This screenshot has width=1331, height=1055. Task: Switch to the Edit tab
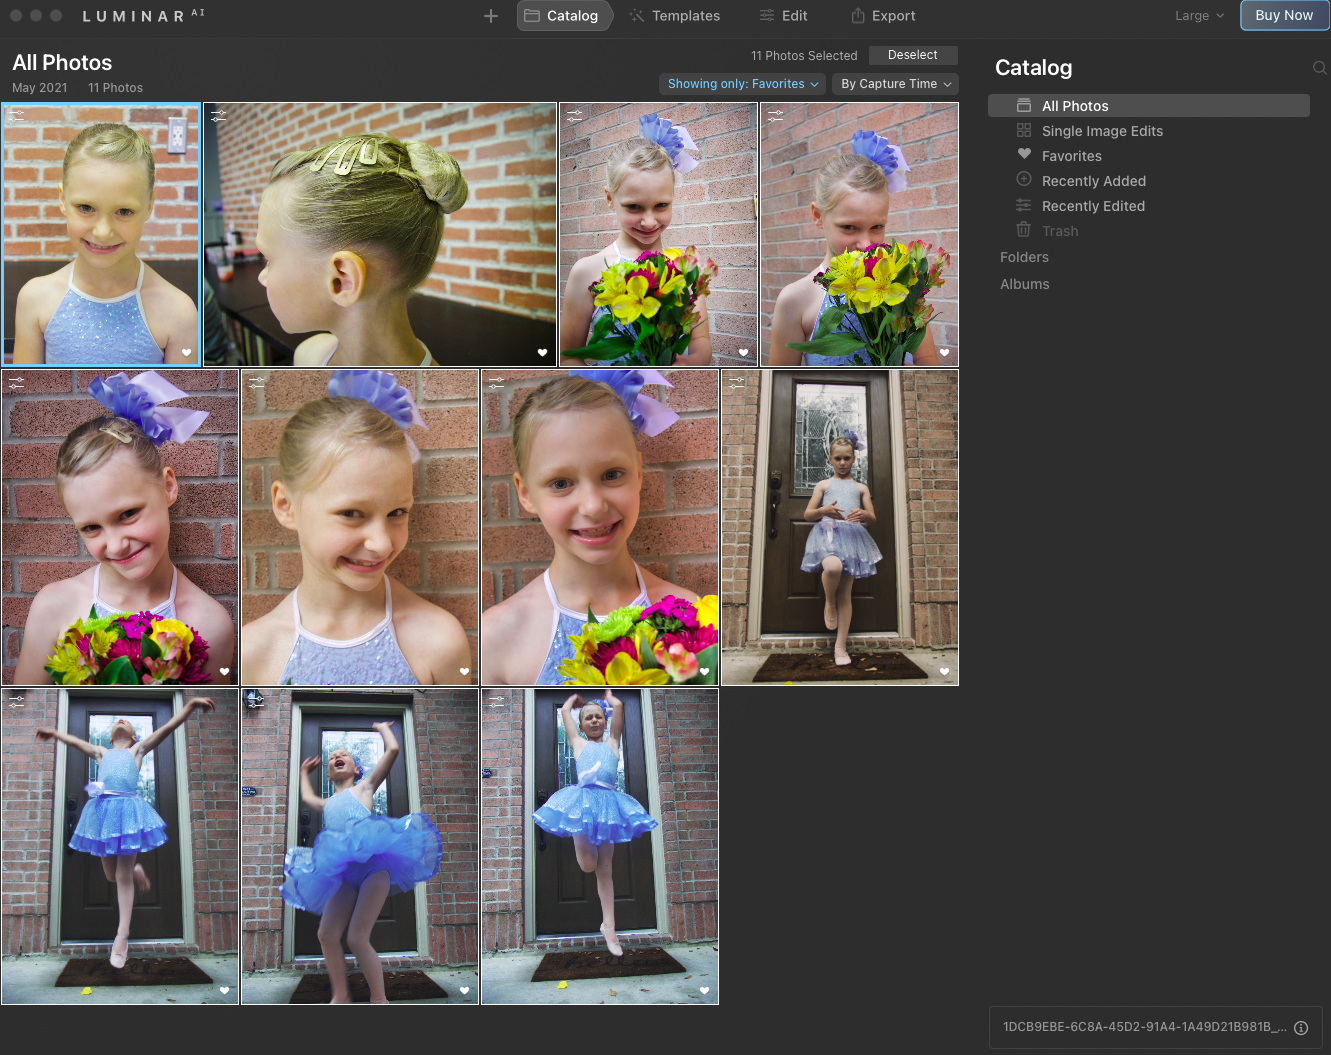coord(784,15)
